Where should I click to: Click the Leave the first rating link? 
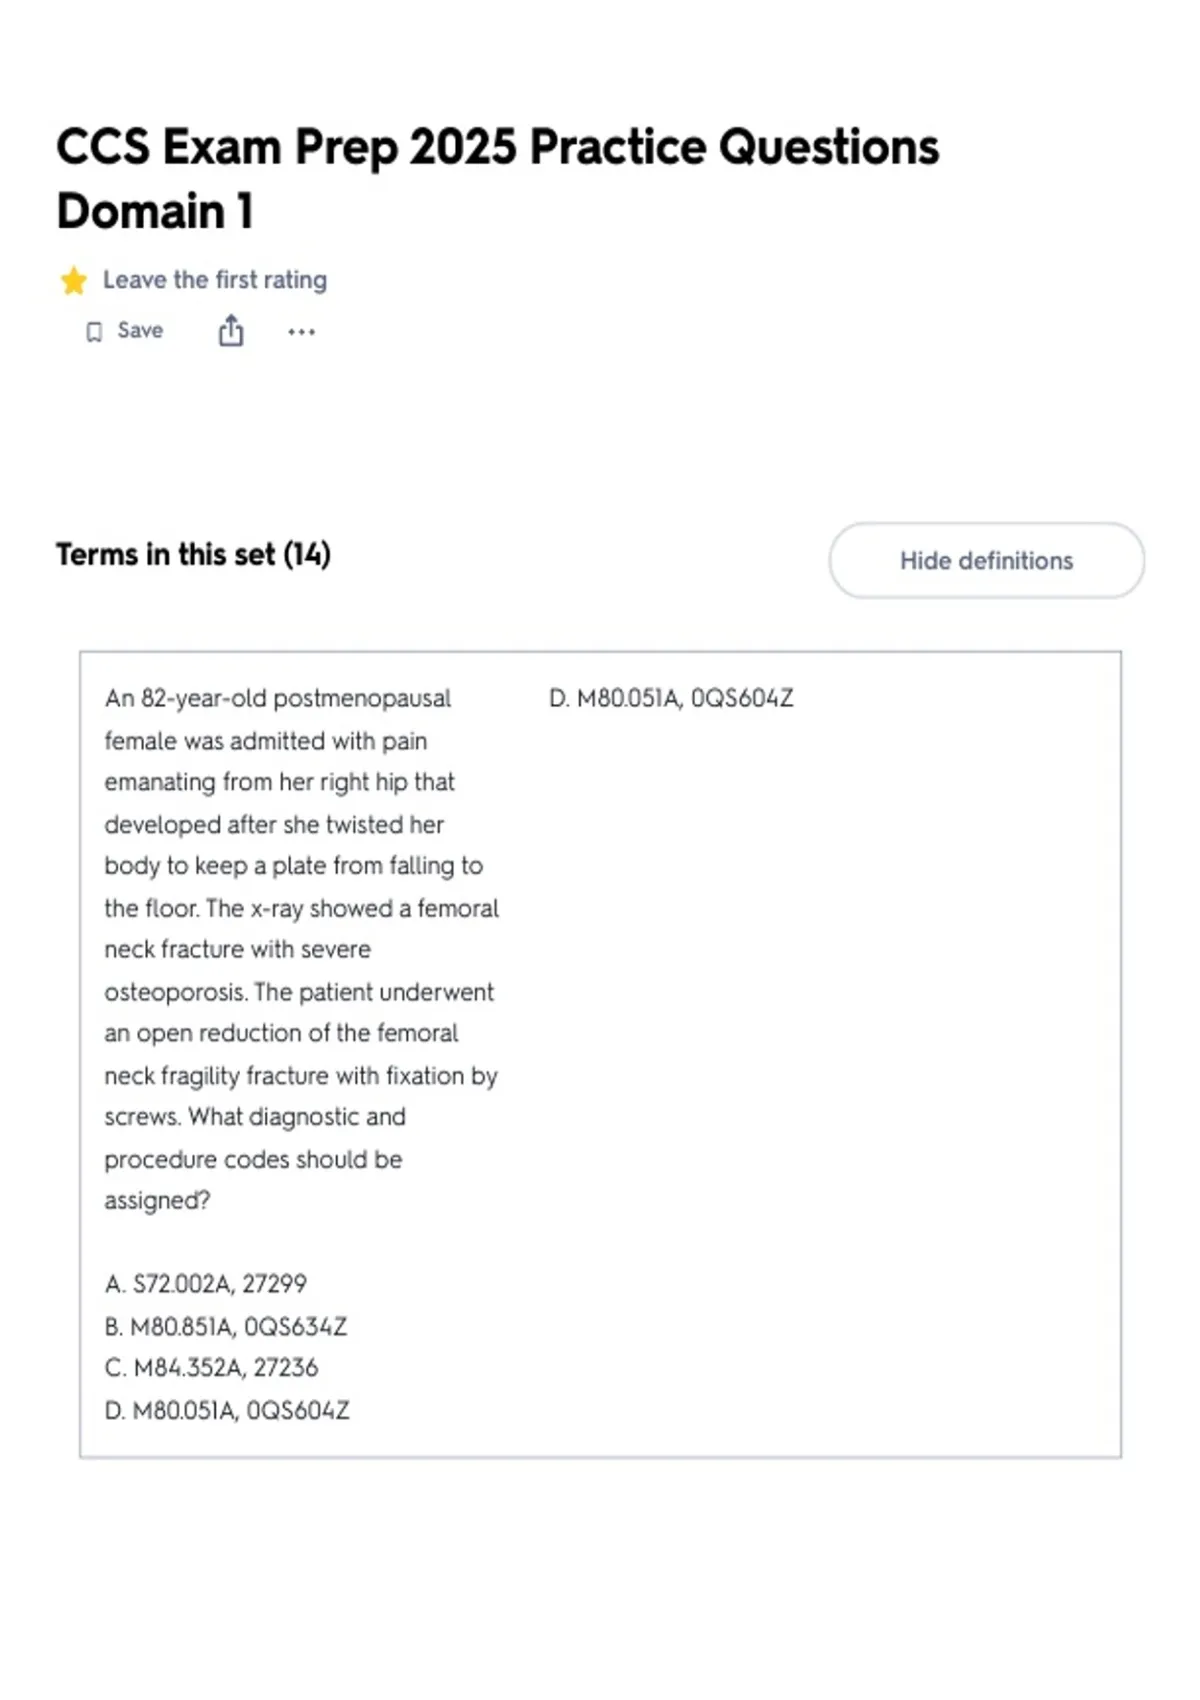click(215, 280)
